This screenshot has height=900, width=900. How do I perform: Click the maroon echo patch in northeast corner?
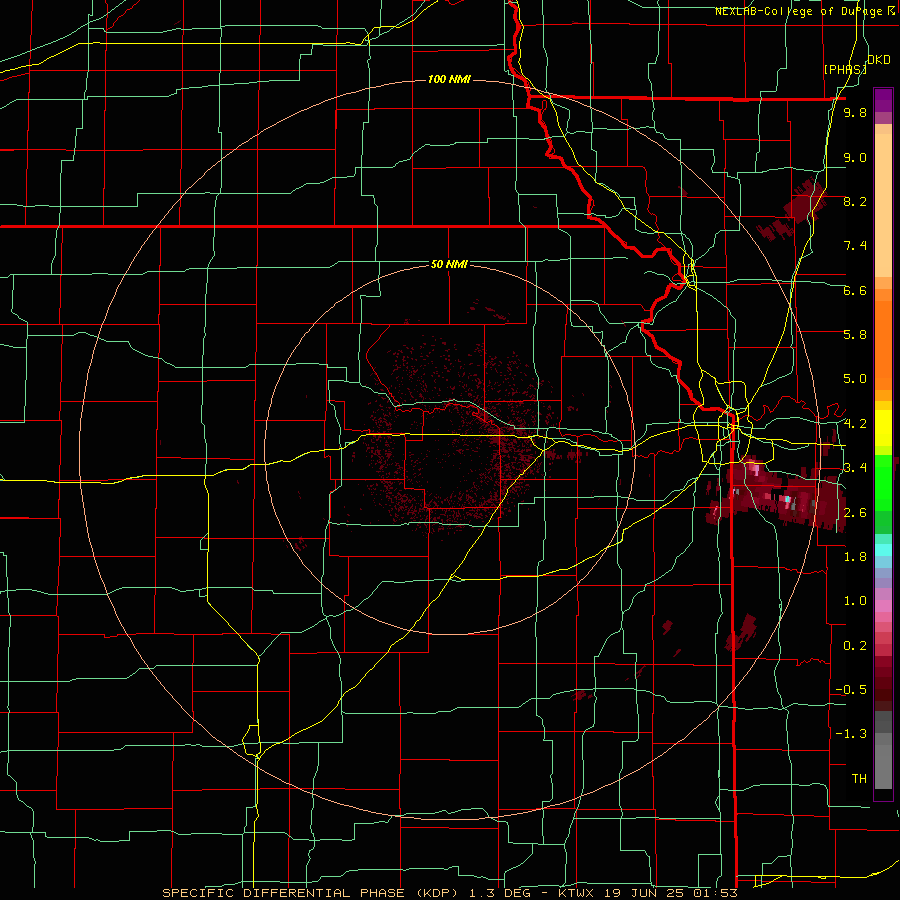click(x=791, y=211)
